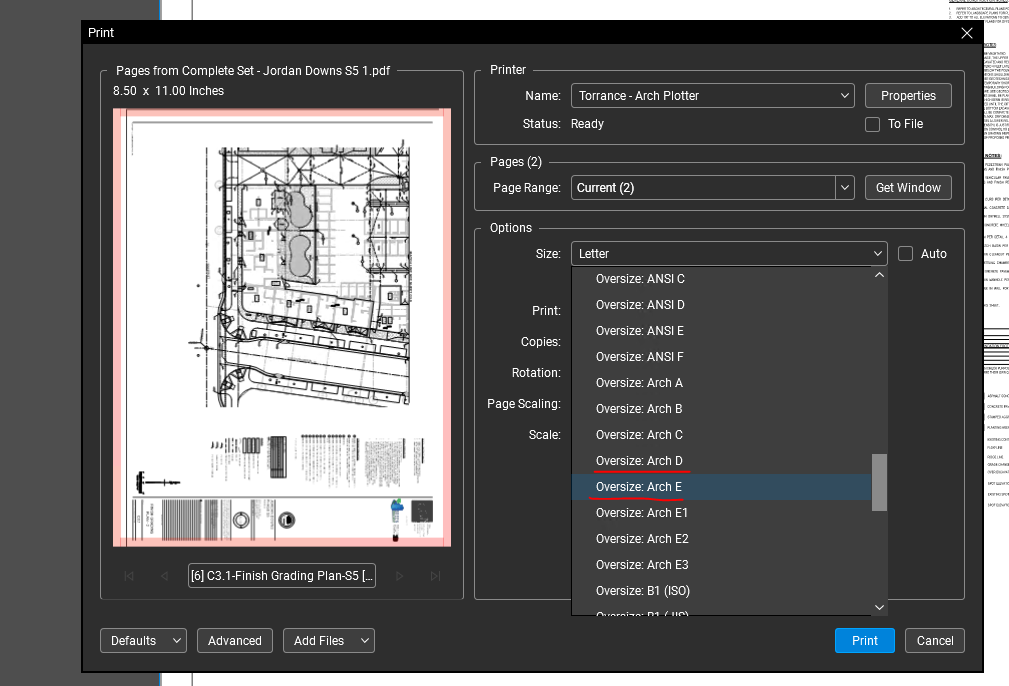This screenshot has width=1009, height=686.
Task: Choose Oversize: Arch E1 from list
Action: pos(641,513)
